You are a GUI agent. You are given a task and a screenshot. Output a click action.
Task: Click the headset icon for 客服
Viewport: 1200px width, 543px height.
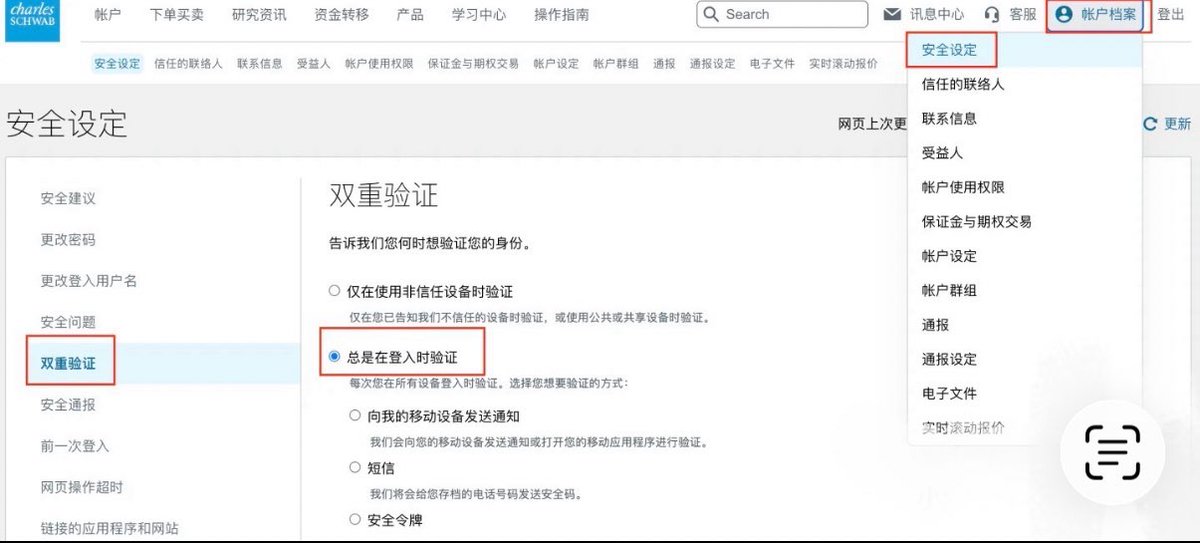[992, 15]
